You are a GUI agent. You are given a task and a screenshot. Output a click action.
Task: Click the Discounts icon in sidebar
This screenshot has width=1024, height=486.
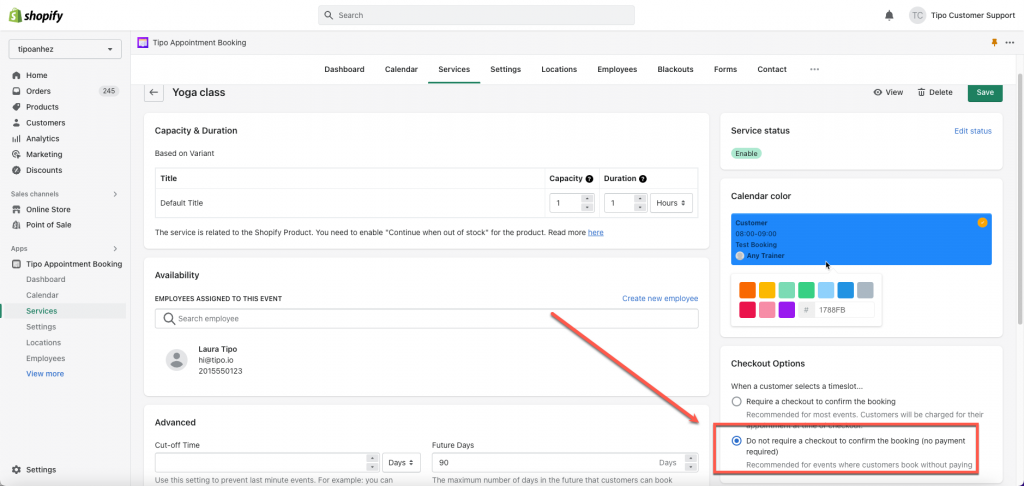16,170
